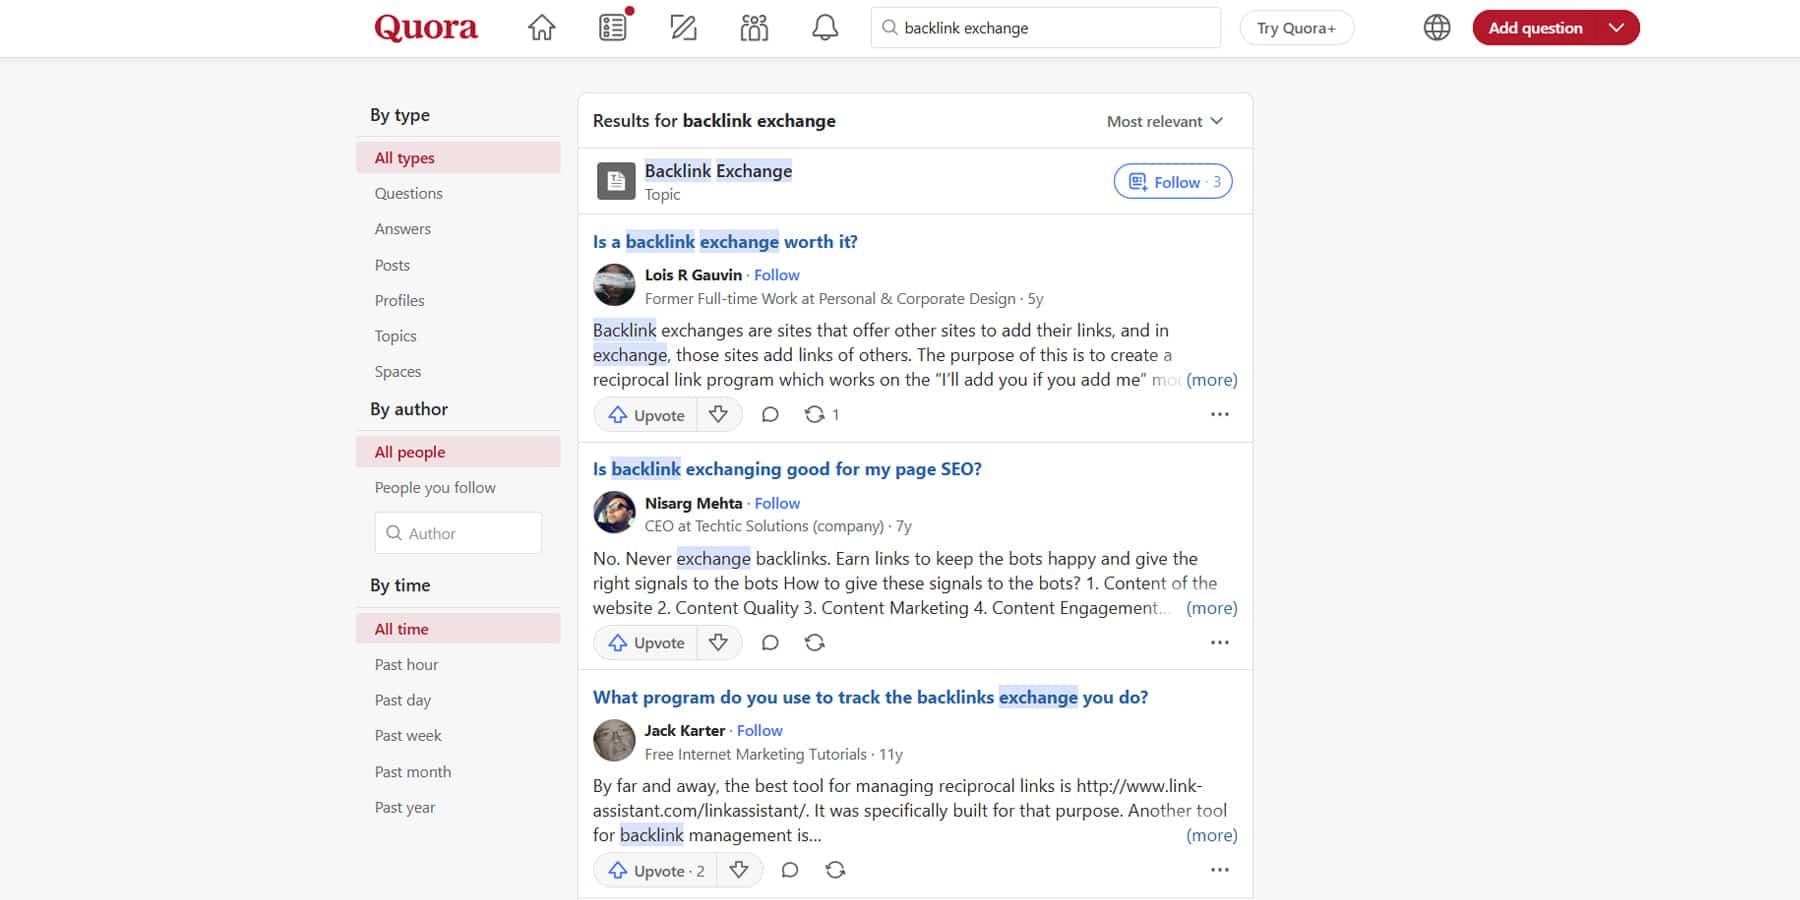Open the globe language selector icon
This screenshot has width=1800, height=900.
tap(1437, 27)
